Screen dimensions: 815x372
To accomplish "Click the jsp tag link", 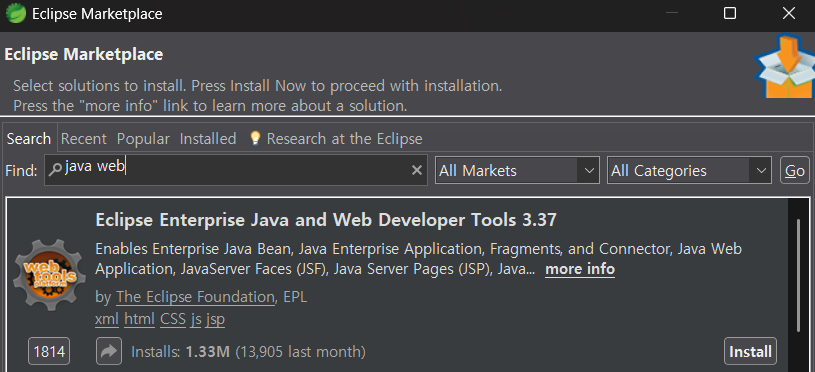I will tap(215, 319).
